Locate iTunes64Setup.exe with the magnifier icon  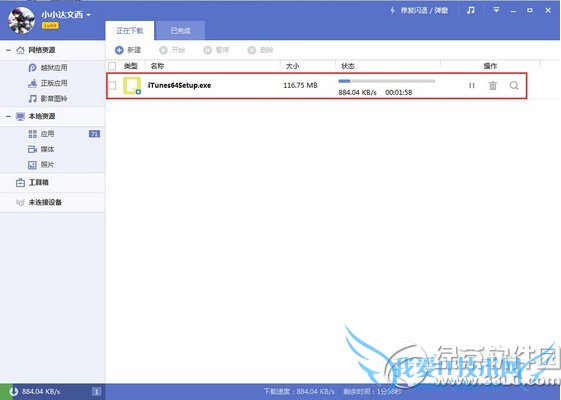(514, 86)
